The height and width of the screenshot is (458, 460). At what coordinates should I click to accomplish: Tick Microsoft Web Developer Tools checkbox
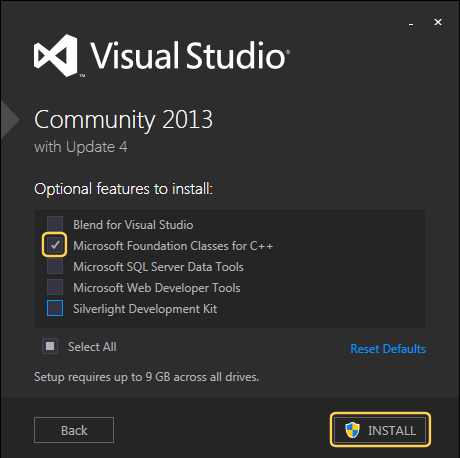point(55,287)
